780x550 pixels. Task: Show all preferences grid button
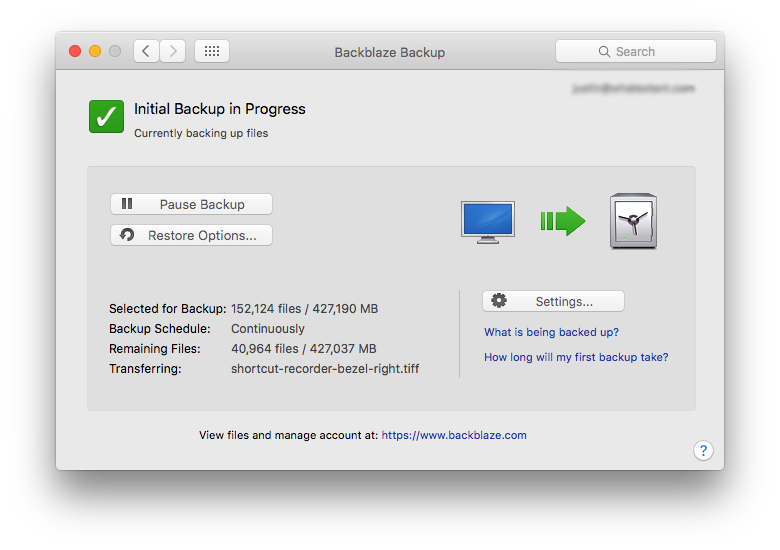point(212,51)
